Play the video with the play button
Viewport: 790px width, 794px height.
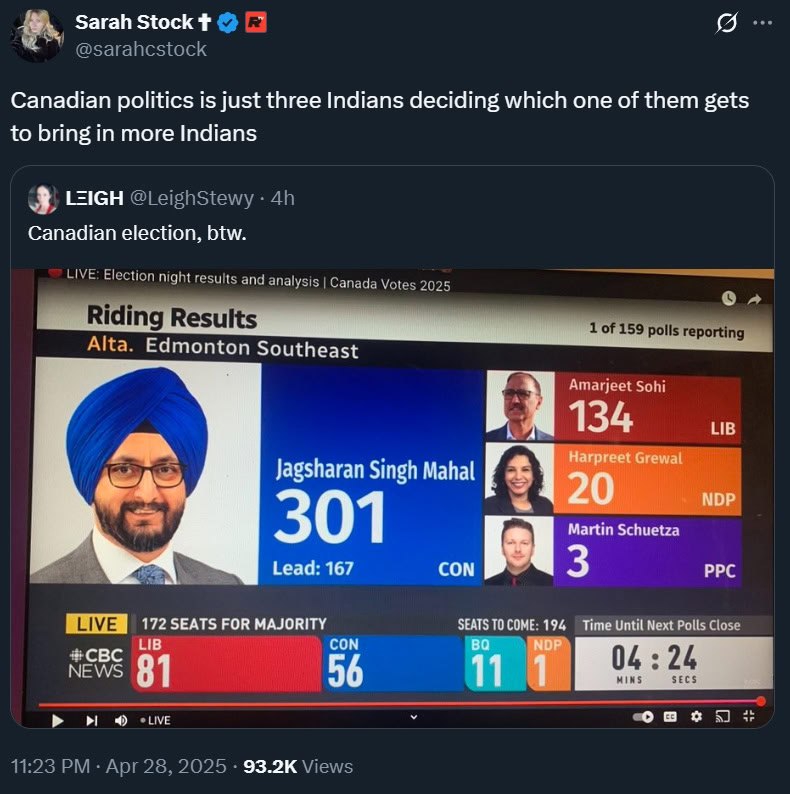tap(58, 720)
